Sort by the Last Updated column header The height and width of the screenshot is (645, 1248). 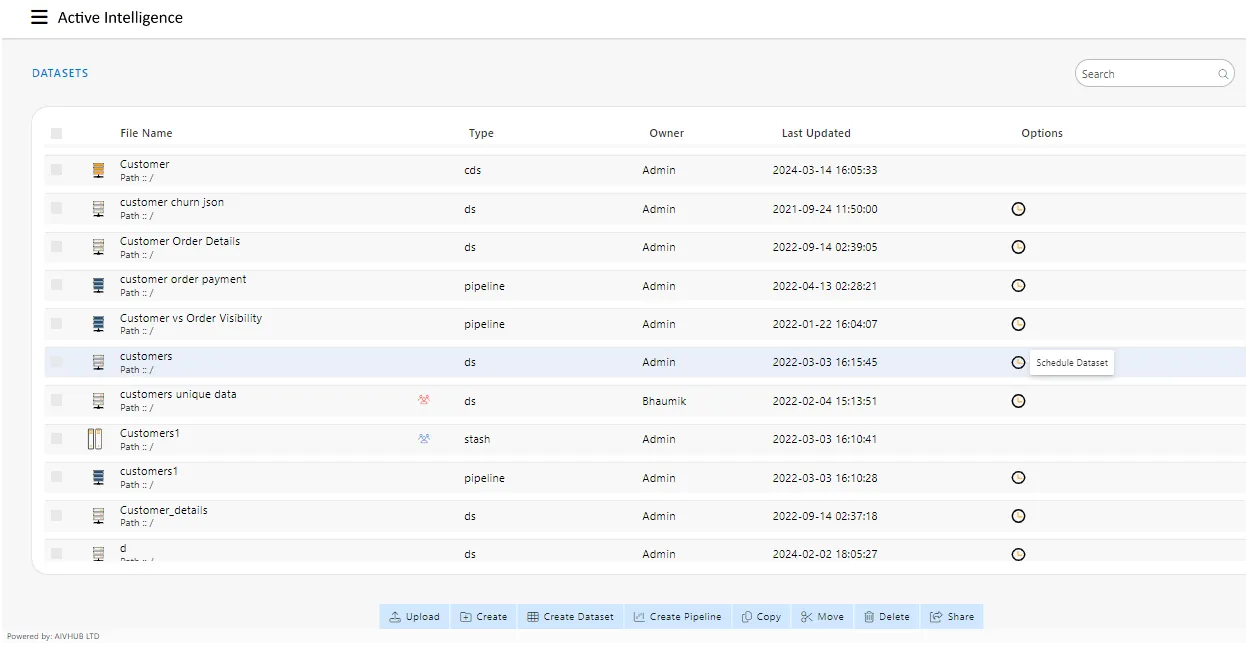816,133
